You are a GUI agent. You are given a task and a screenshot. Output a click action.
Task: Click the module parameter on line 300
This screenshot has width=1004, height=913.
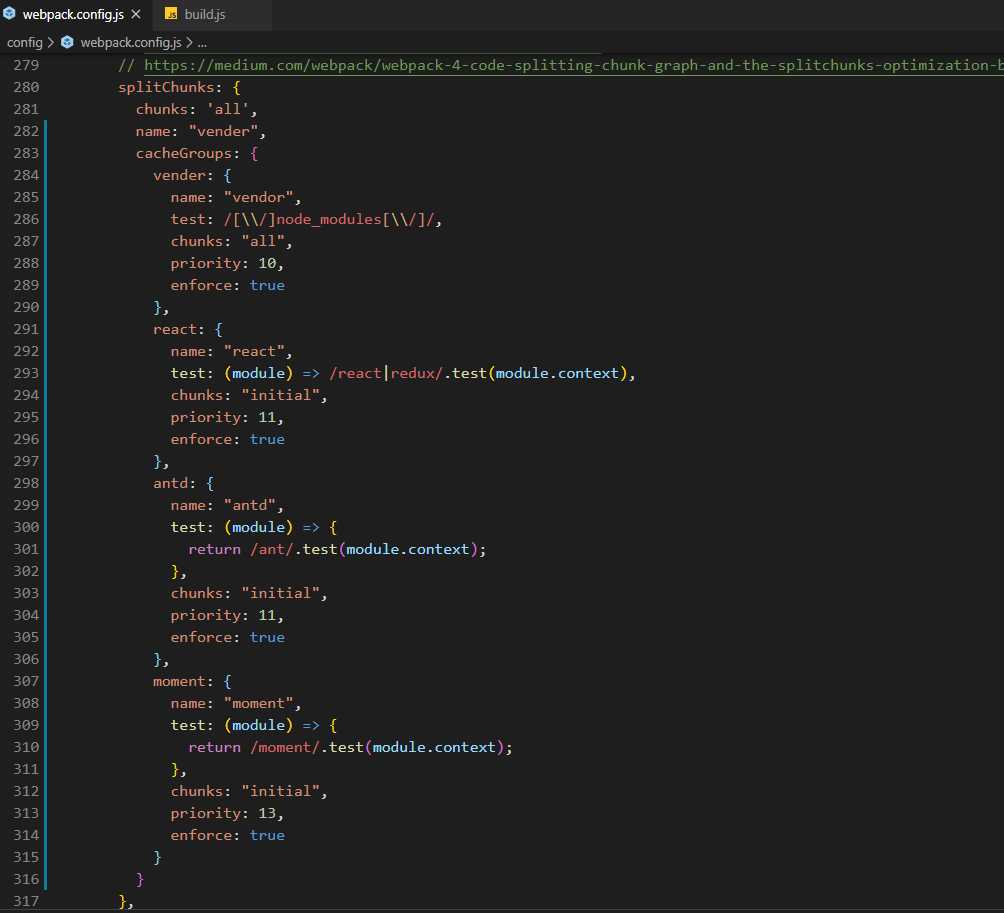pos(259,528)
